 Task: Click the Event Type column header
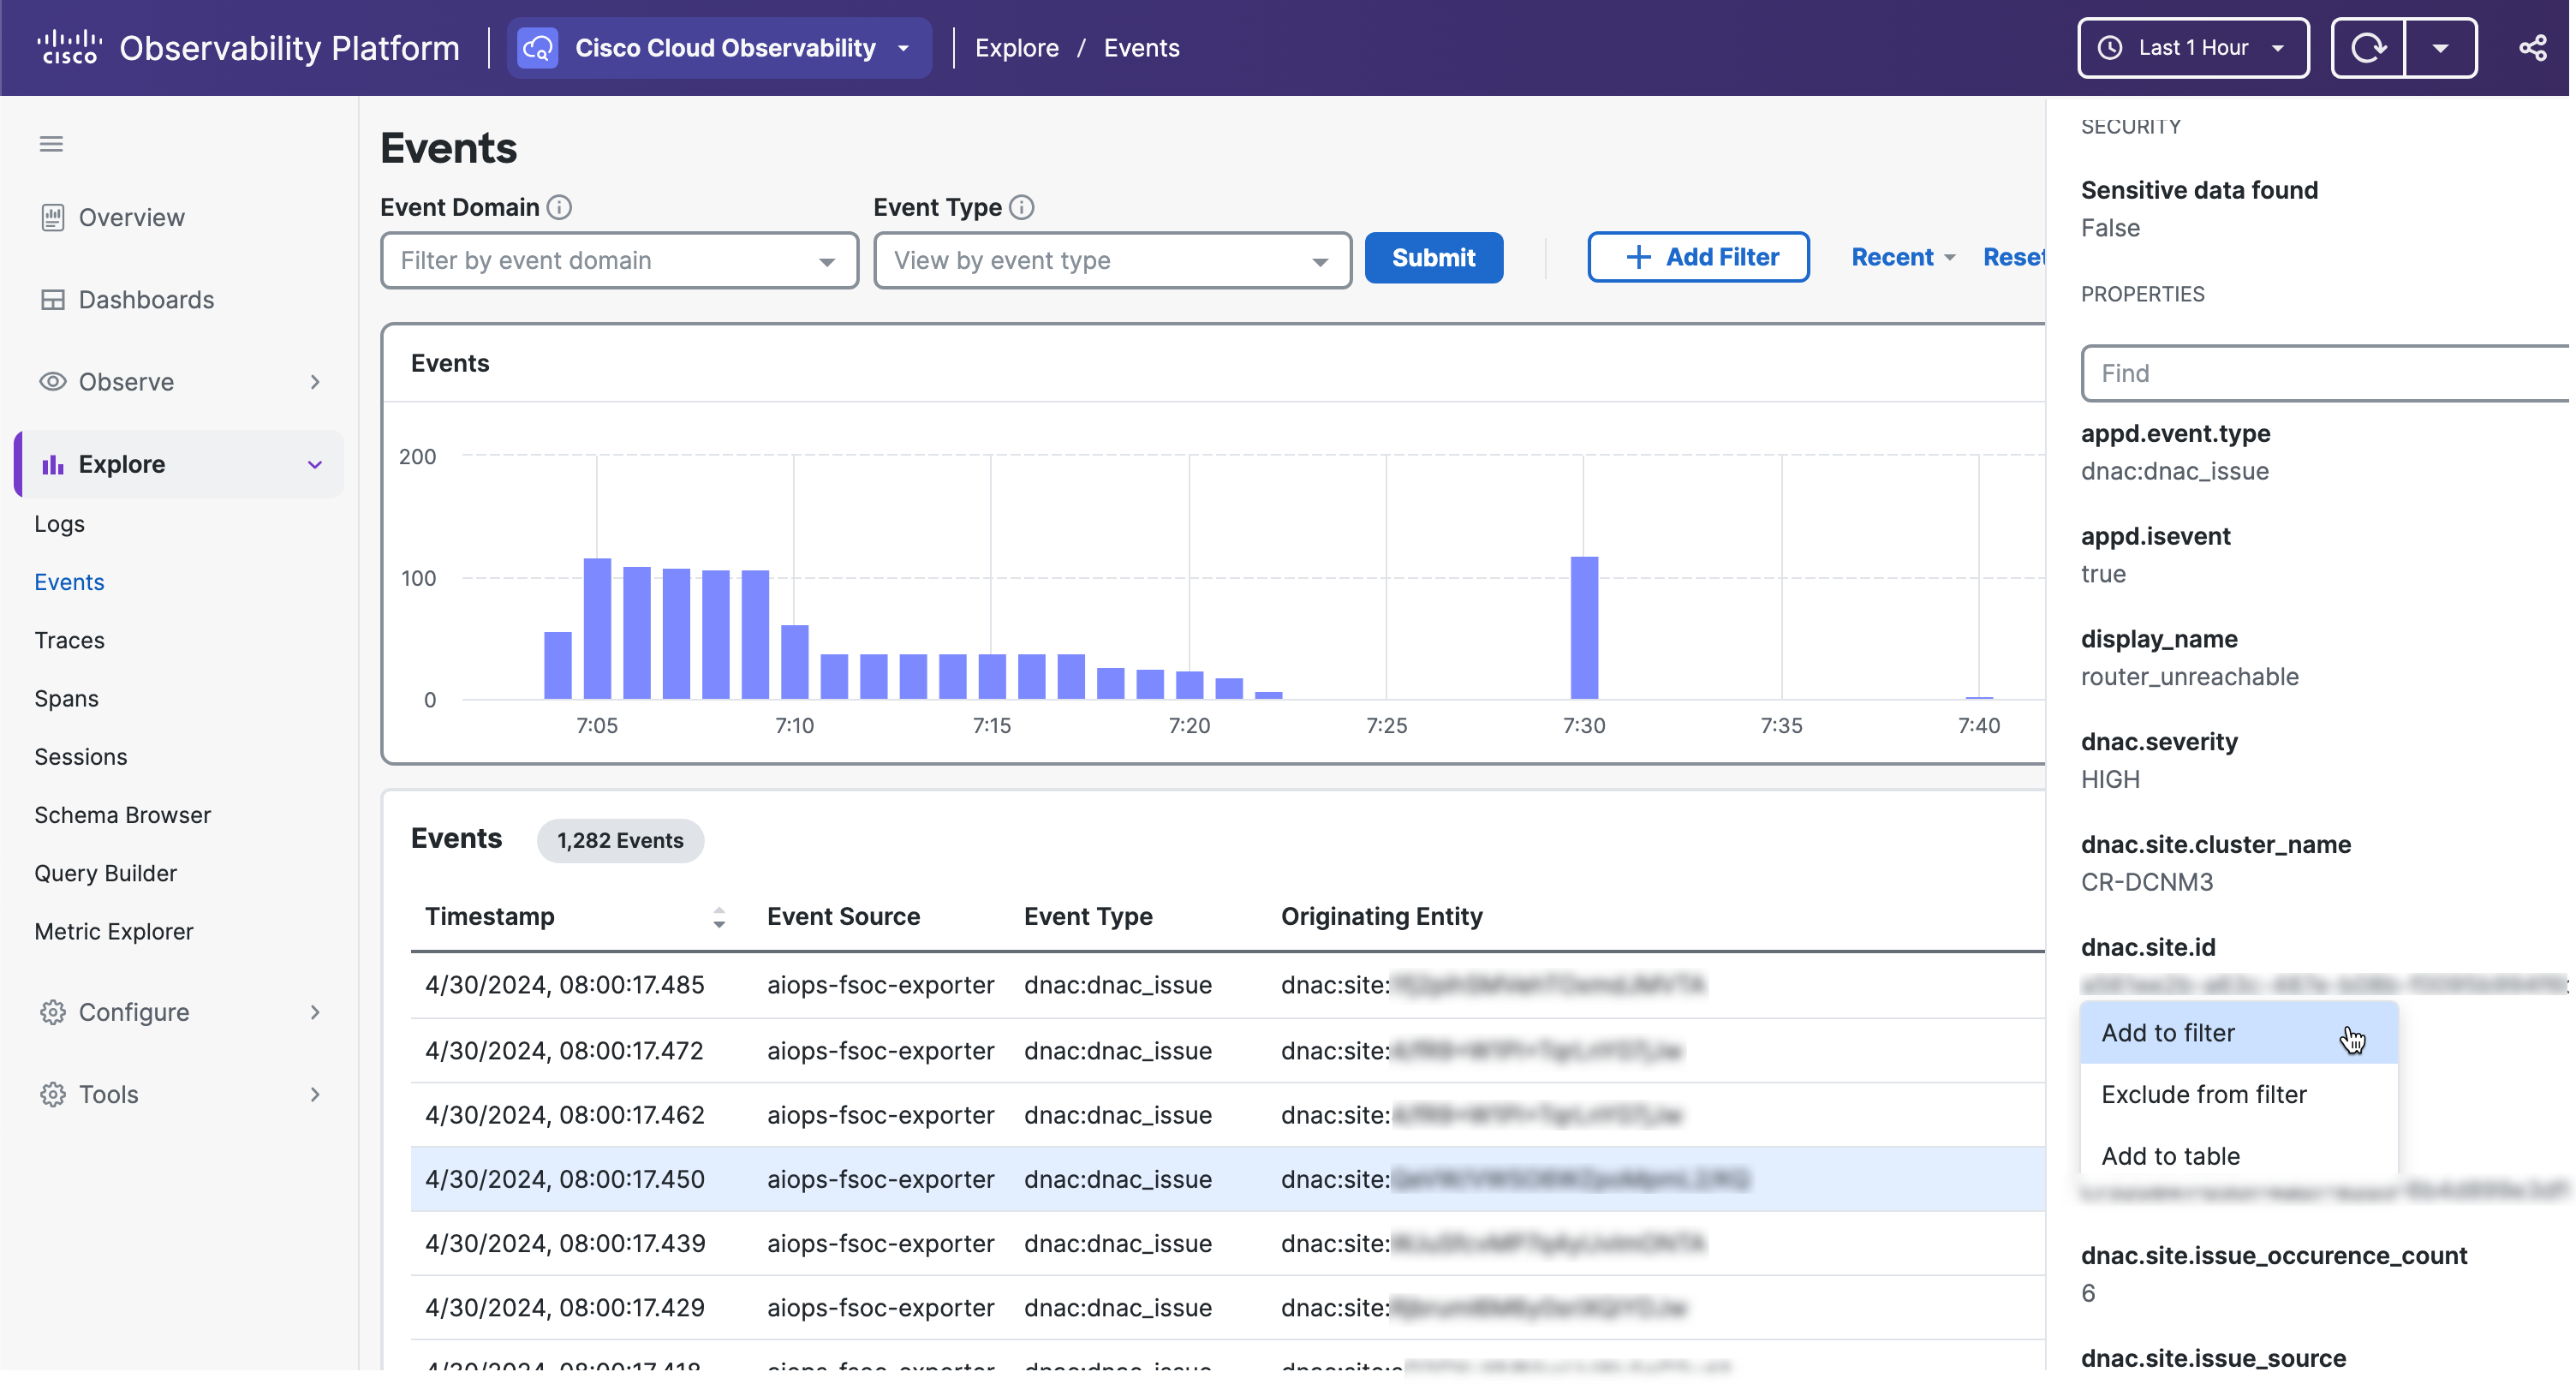tap(1088, 916)
